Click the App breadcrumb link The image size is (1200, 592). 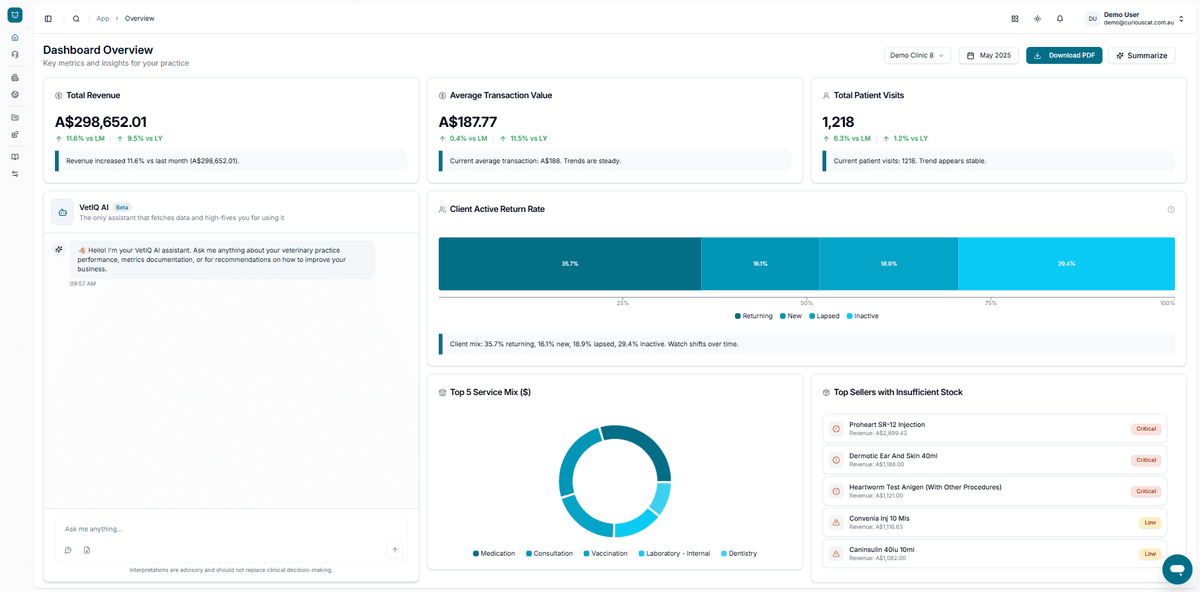pyautogui.click(x=103, y=18)
